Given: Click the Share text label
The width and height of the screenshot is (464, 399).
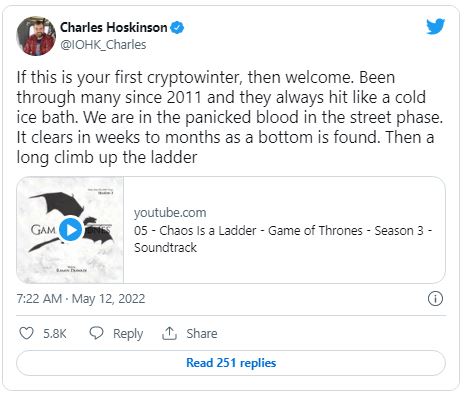Looking at the screenshot, I should (202, 333).
